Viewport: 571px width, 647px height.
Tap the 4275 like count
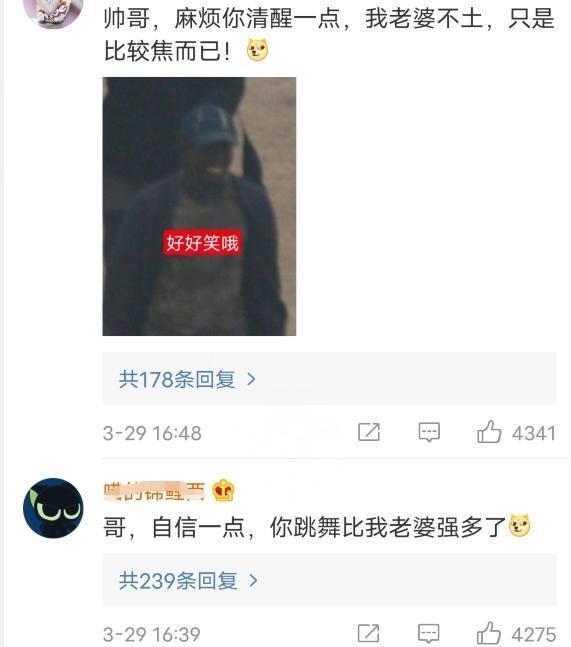pos(534,635)
